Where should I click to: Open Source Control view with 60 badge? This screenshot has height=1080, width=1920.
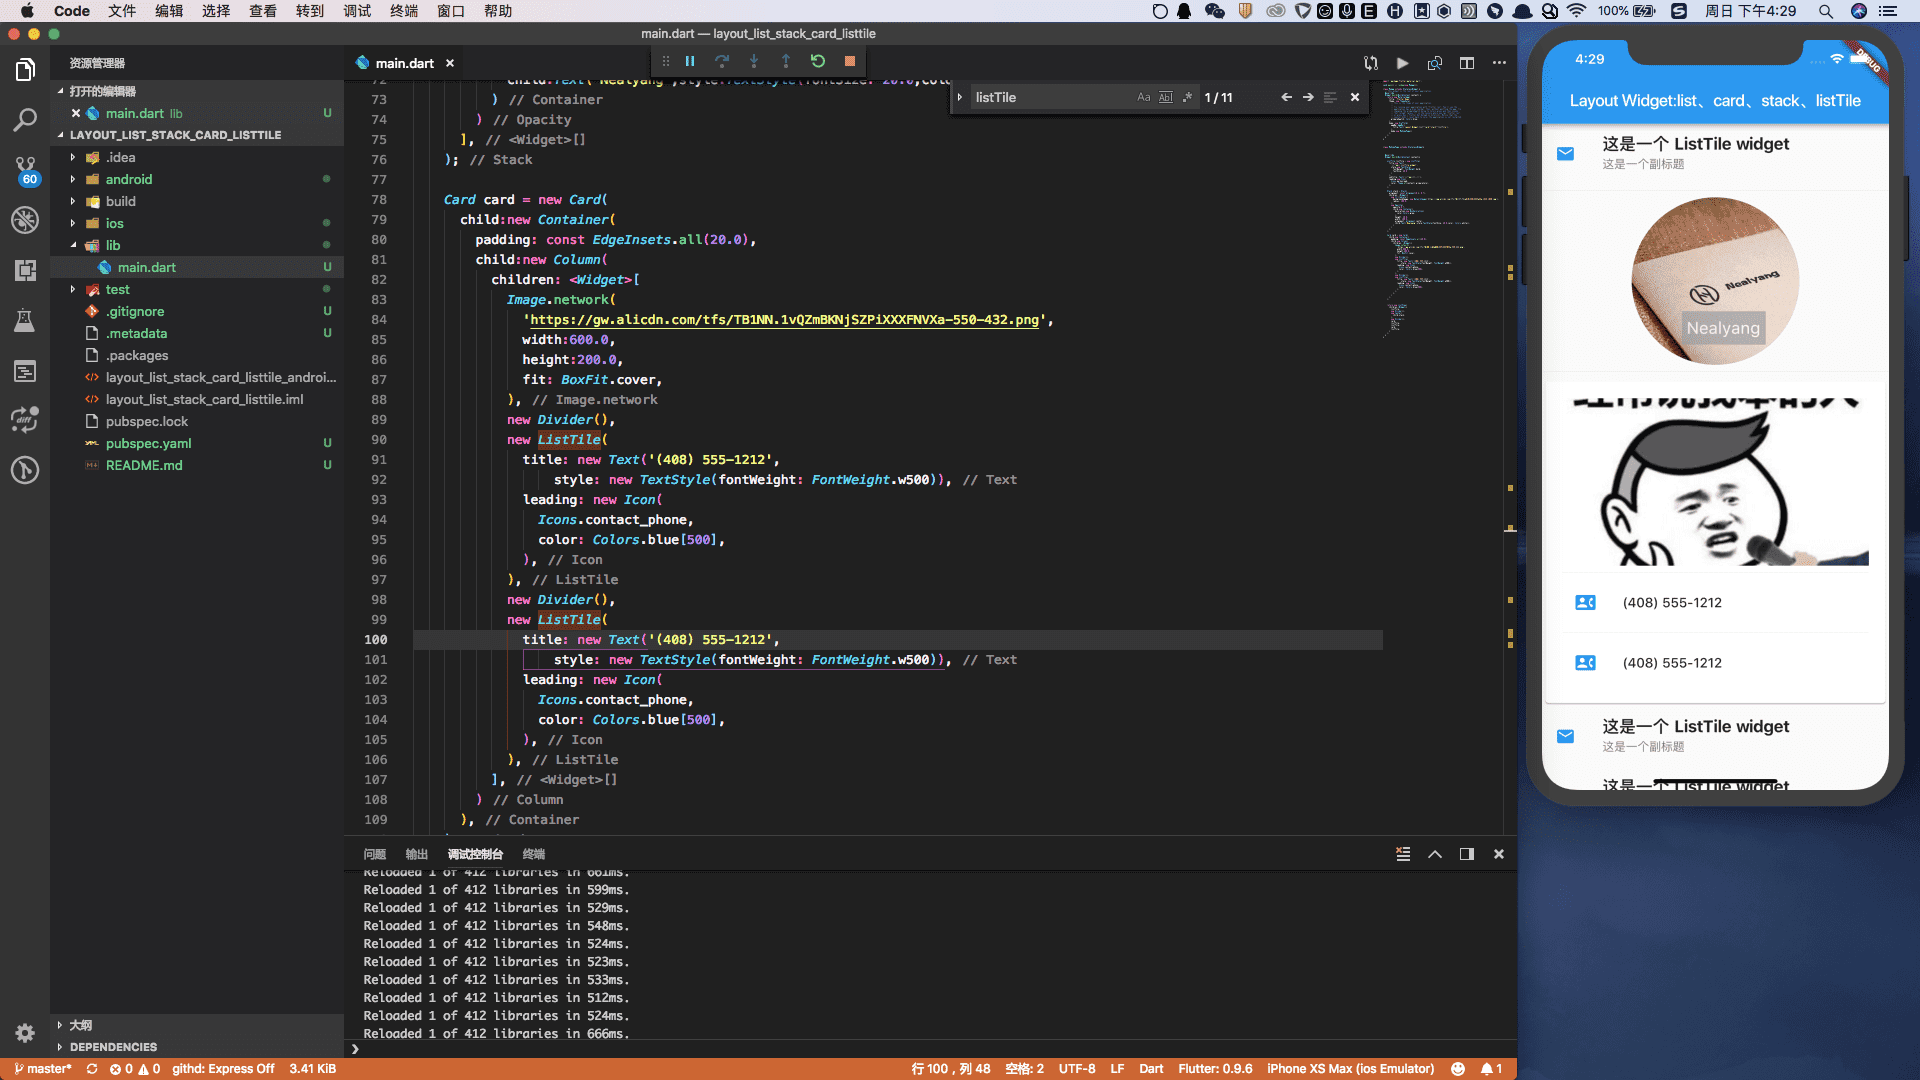[25, 168]
